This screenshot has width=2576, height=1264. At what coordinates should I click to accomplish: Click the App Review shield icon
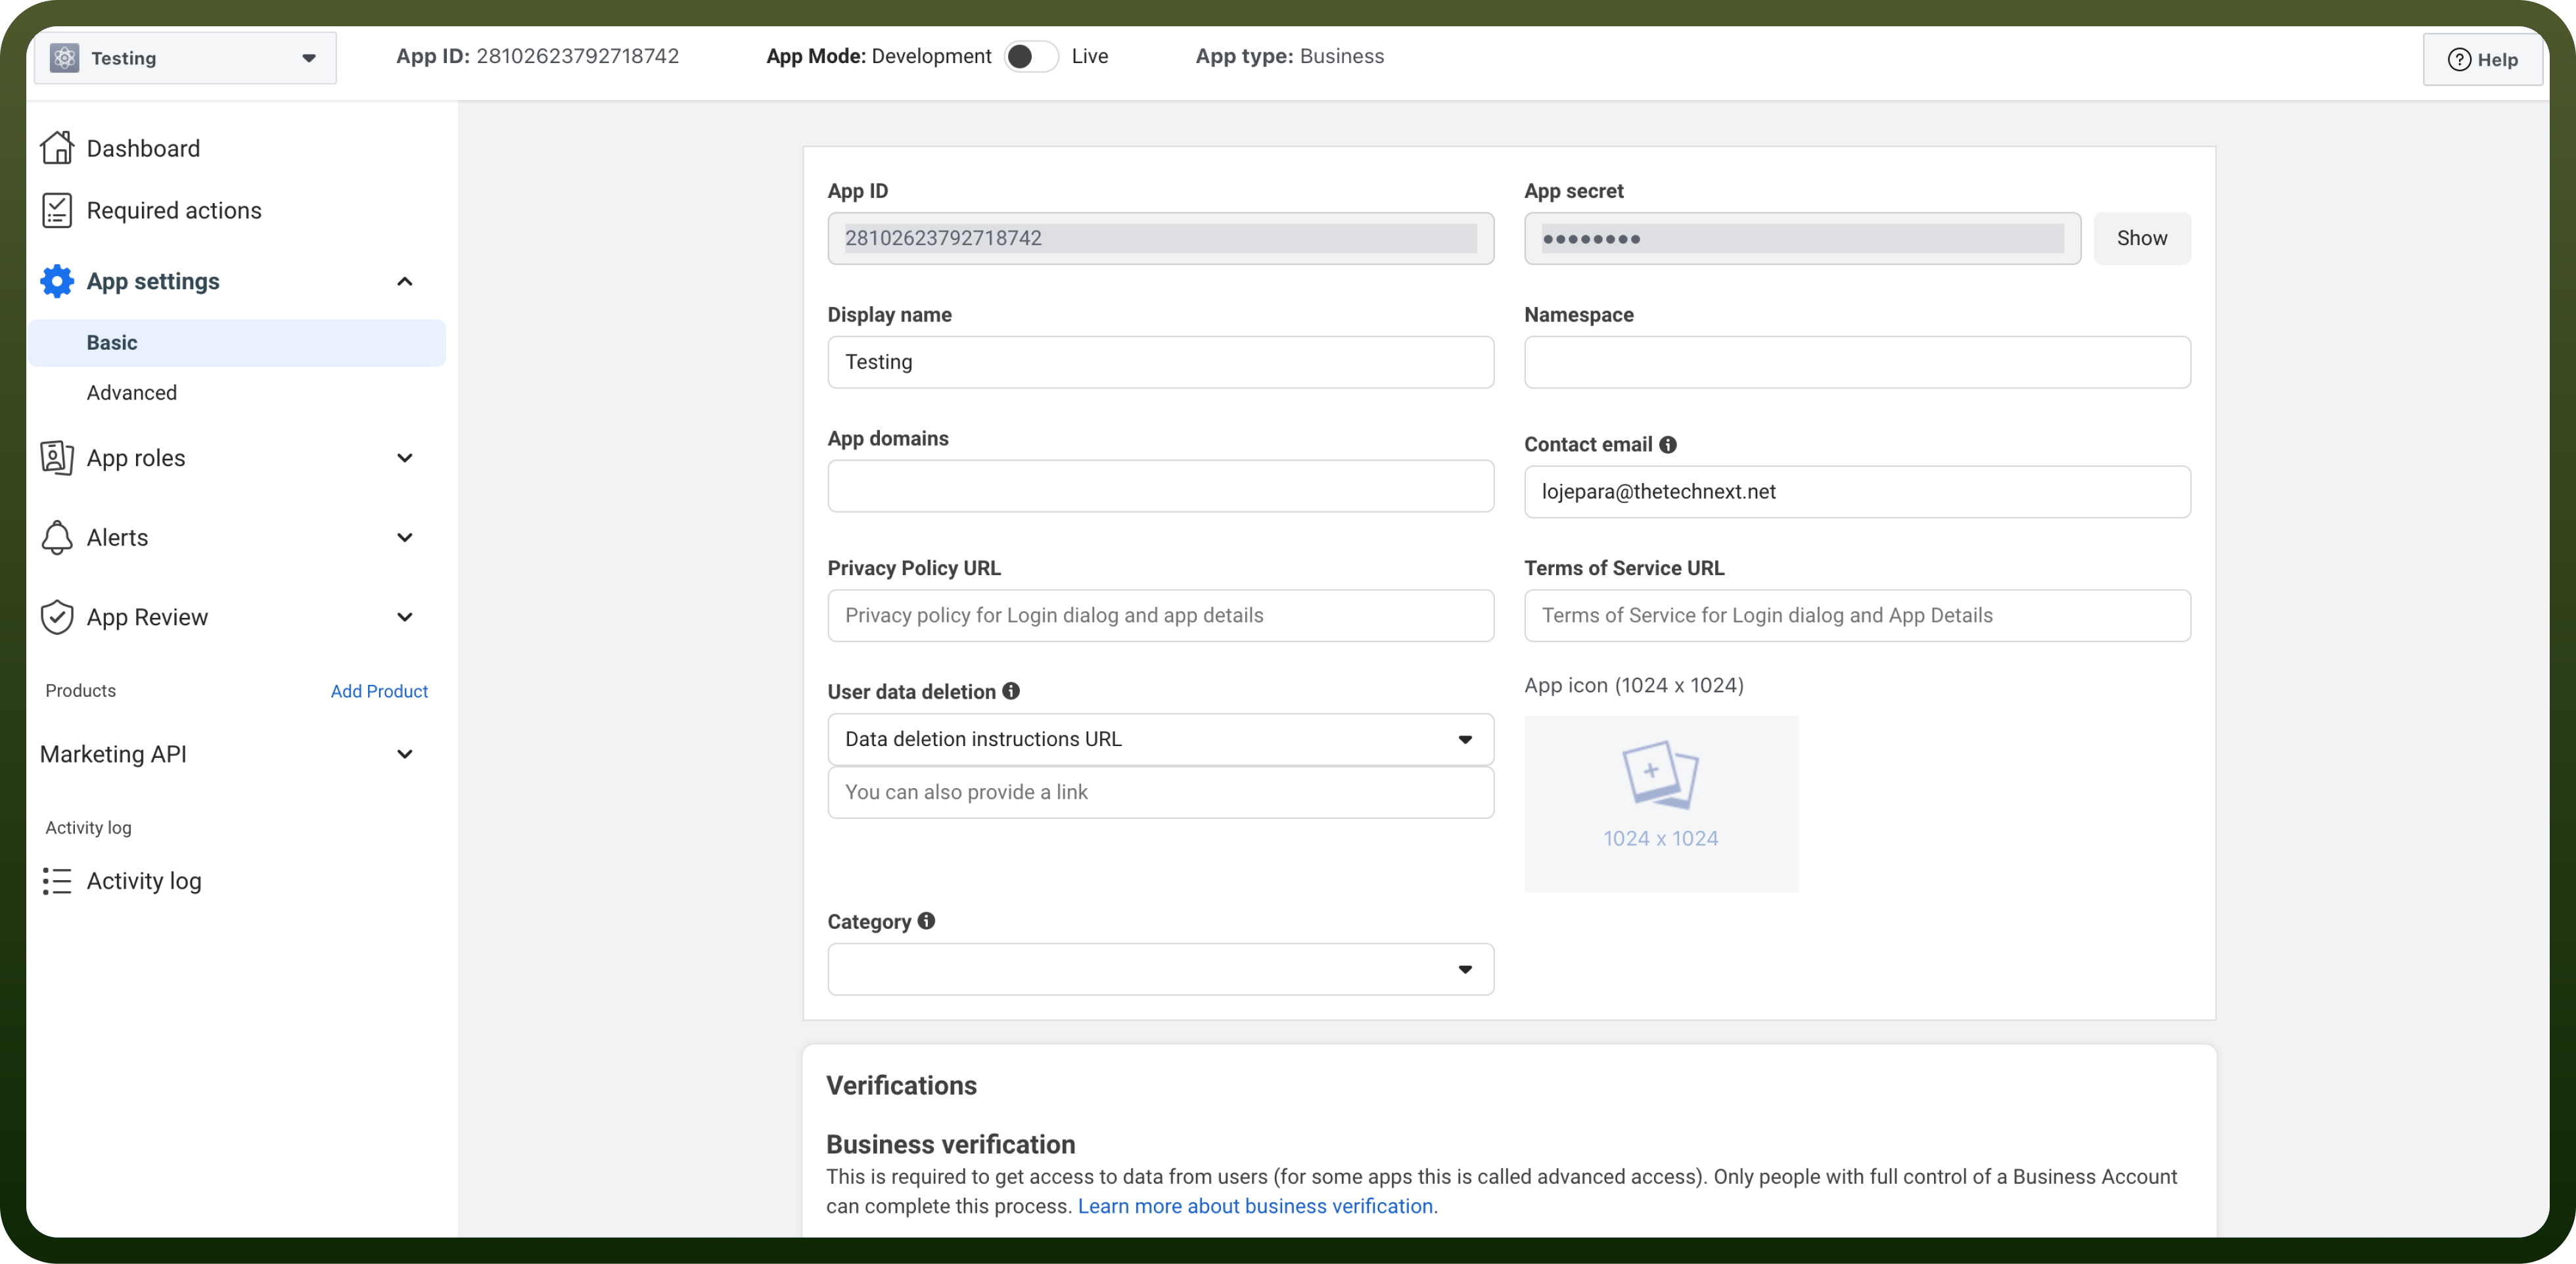(57, 617)
